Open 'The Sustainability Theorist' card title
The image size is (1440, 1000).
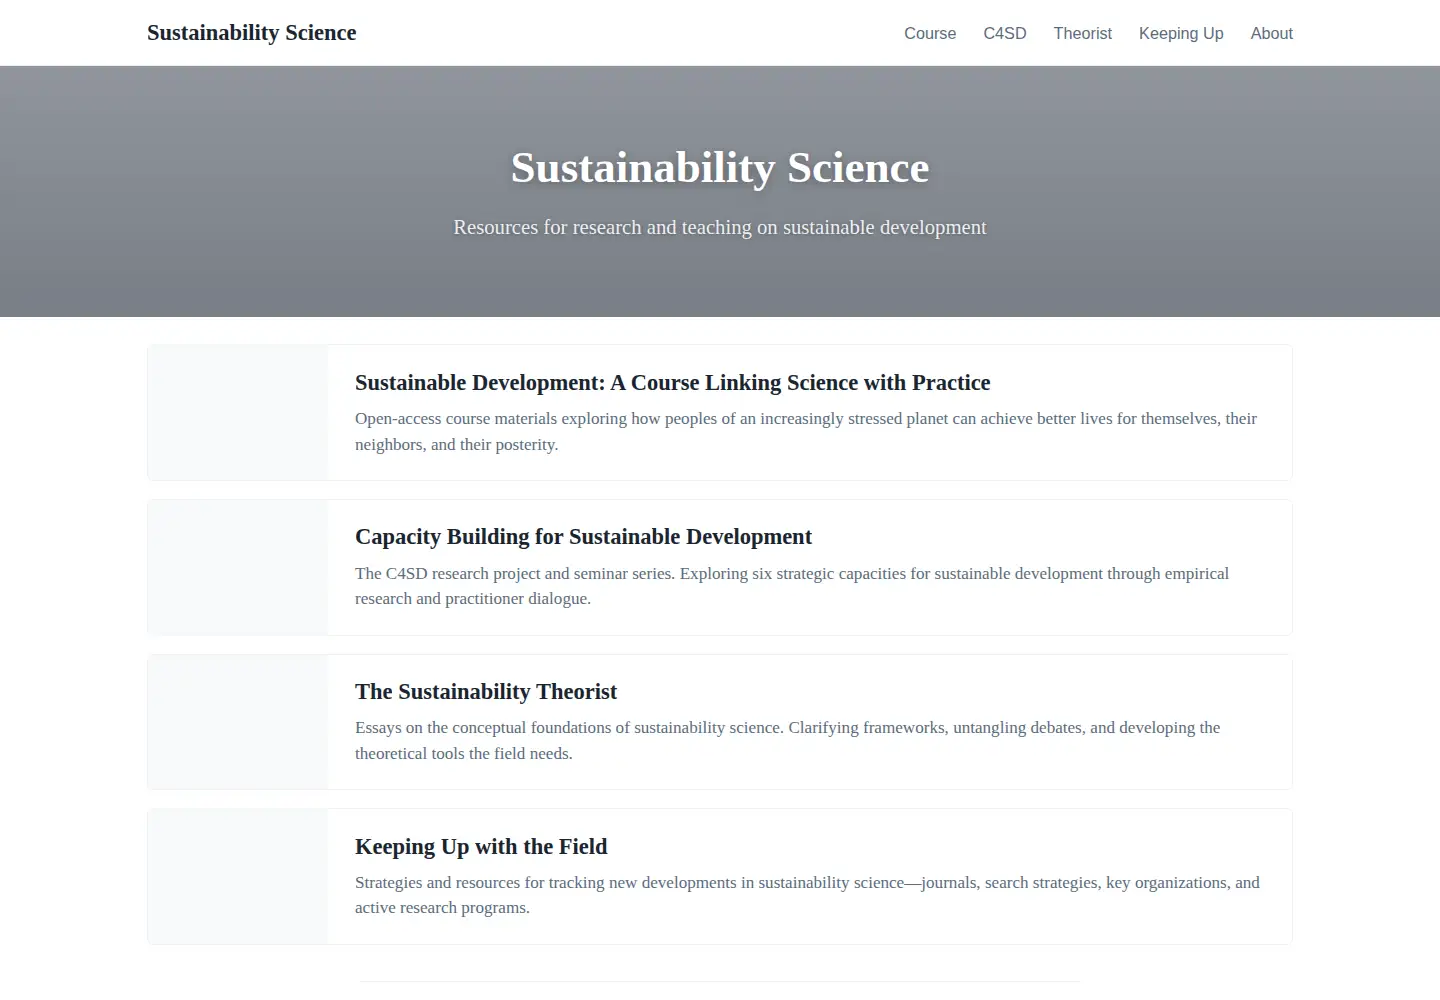click(x=486, y=692)
